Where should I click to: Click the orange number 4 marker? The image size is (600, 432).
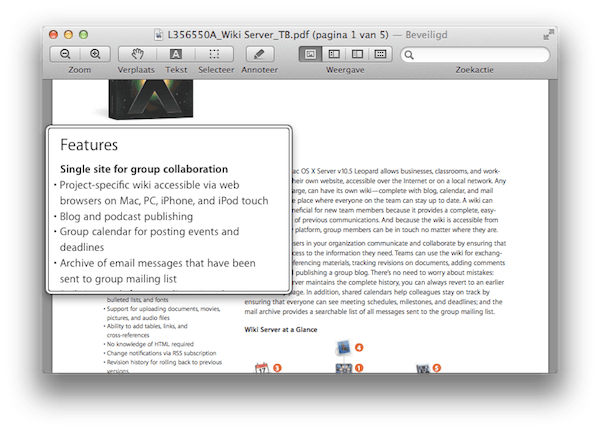click(359, 347)
